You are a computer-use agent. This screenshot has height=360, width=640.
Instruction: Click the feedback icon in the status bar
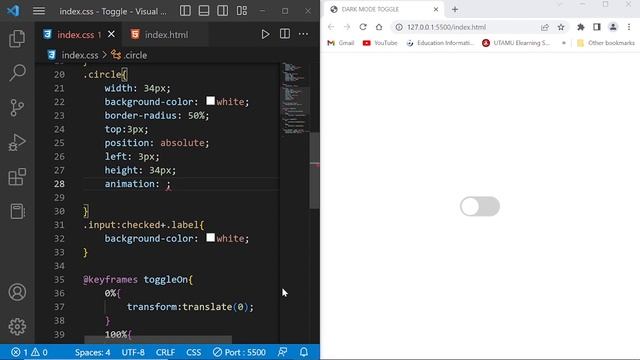coord(282,352)
